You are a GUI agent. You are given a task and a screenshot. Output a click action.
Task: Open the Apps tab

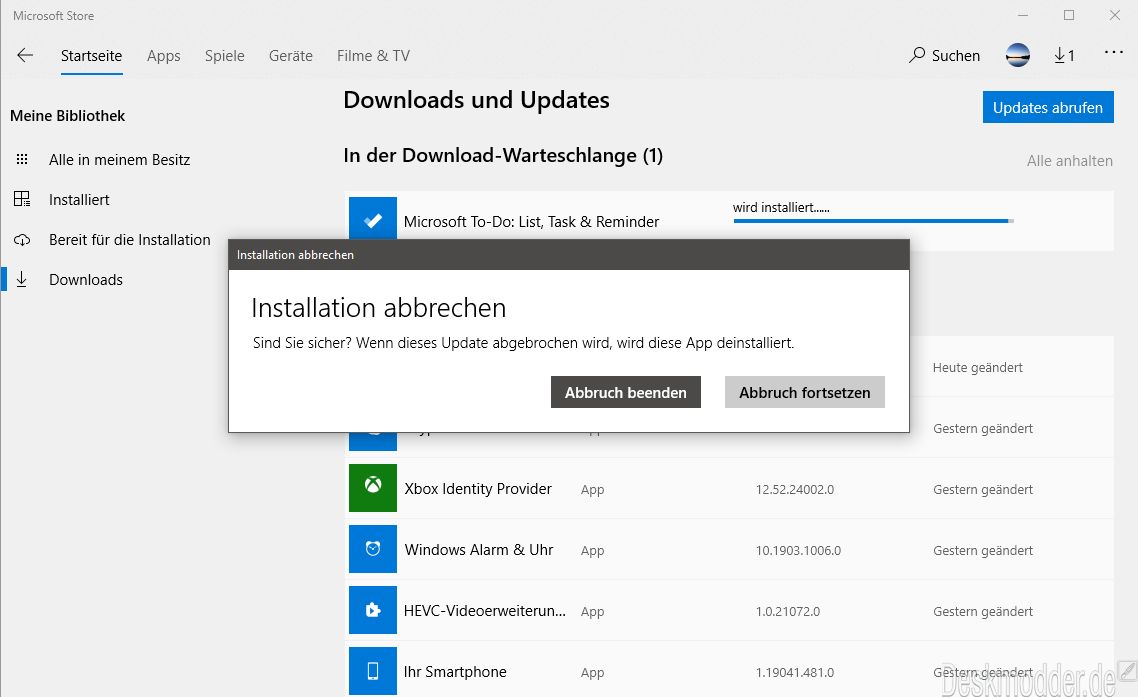tap(163, 56)
